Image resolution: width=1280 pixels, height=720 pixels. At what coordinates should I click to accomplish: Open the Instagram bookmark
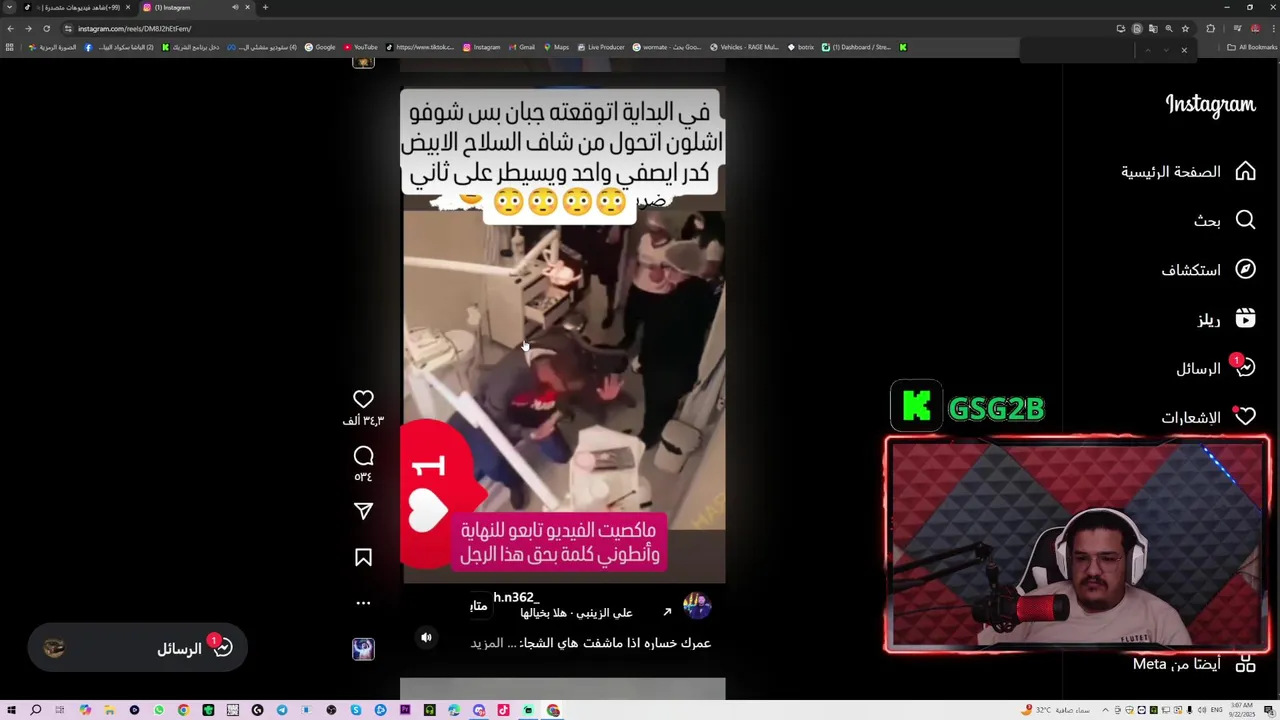pyautogui.click(x=481, y=47)
